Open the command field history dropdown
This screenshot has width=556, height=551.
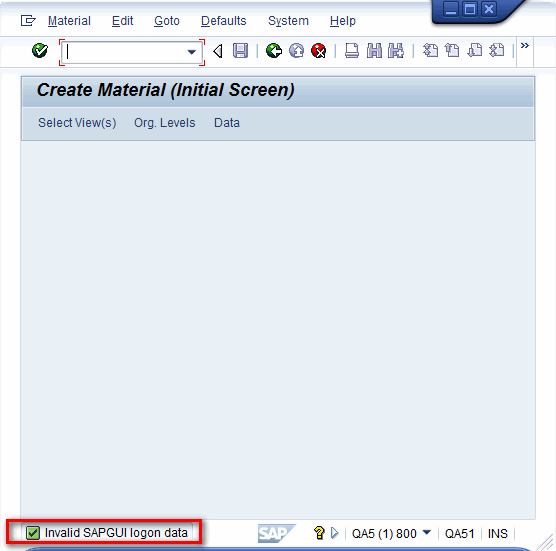coord(191,52)
